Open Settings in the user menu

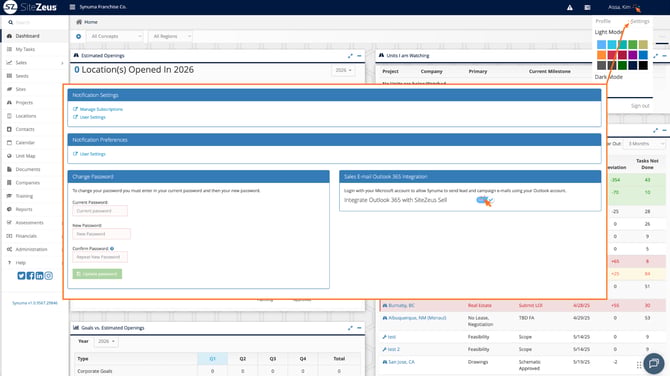639,21
